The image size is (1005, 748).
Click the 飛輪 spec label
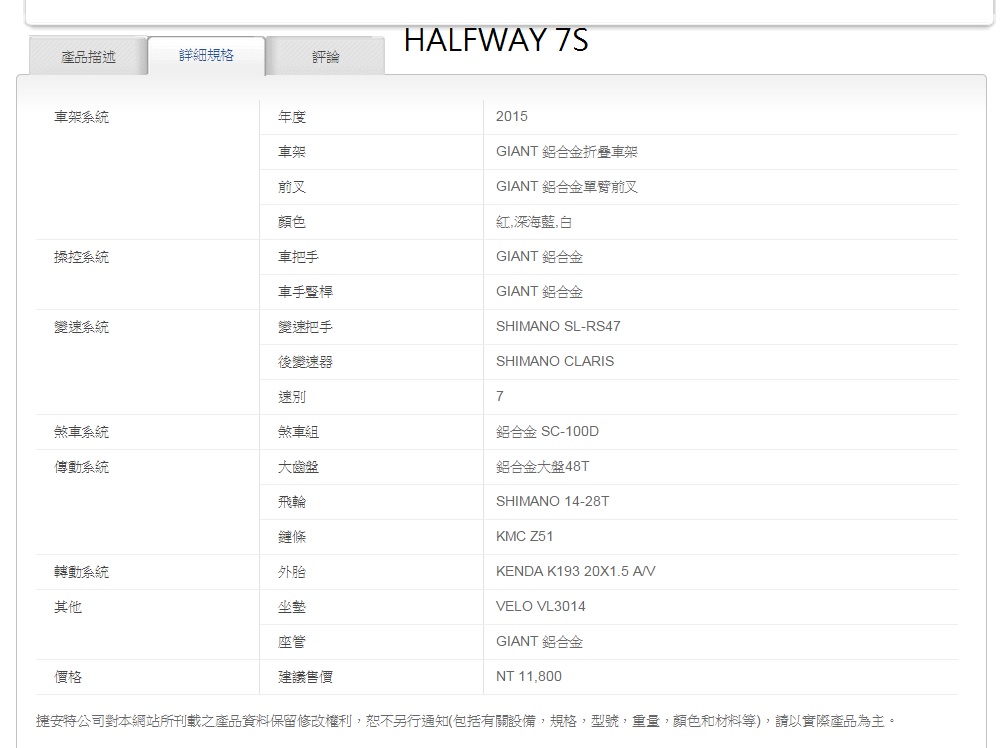[x=292, y=502]
